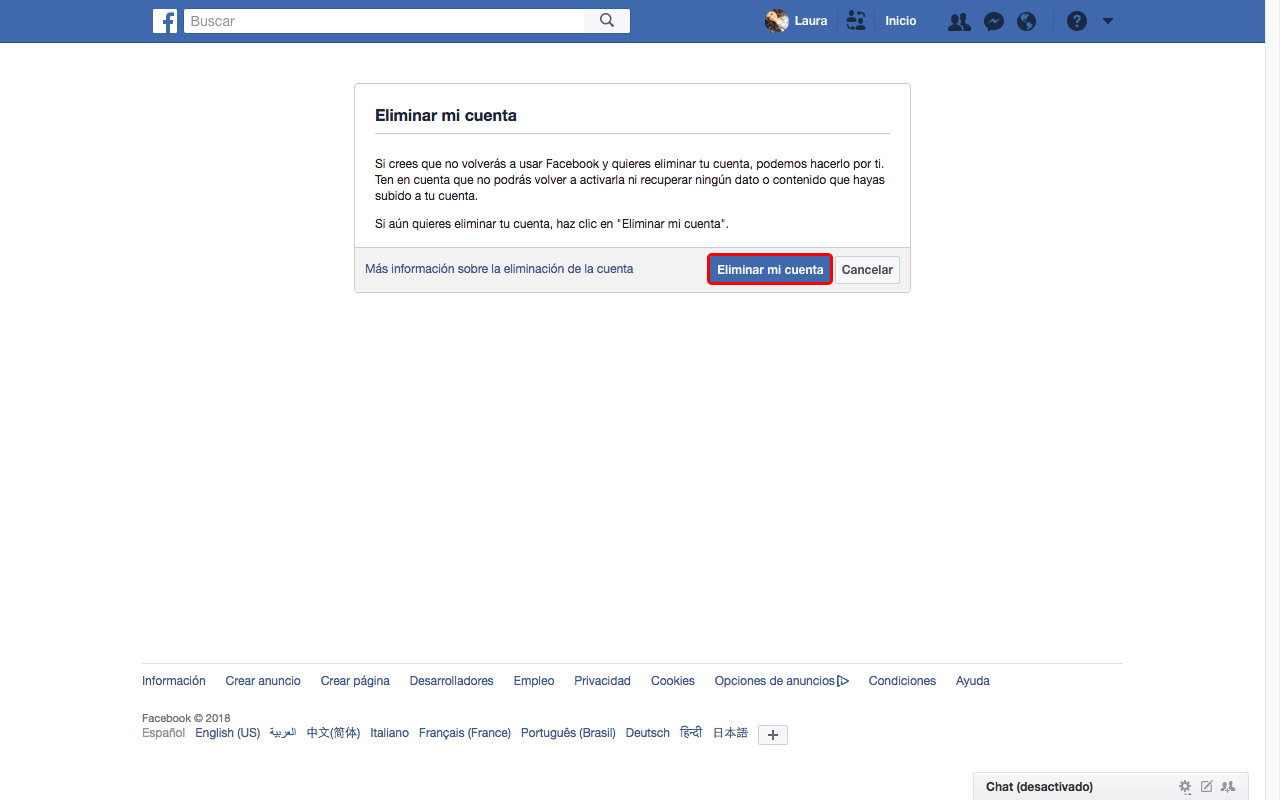This screenshot has height=800, width=1280.
Task: Go to Inicio home
Action: point(900,21)
